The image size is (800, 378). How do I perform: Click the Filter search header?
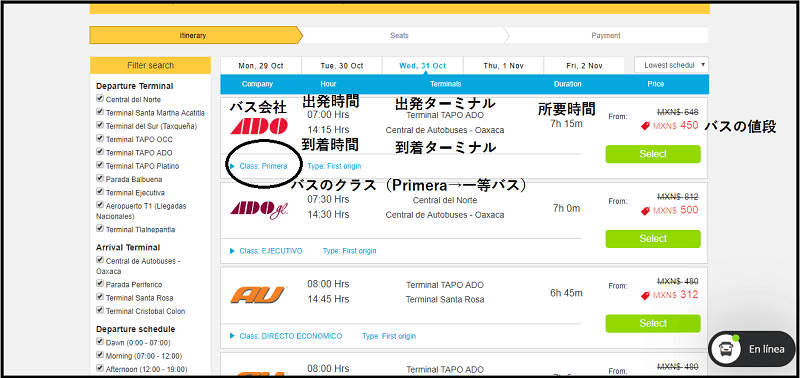[151, 65]
